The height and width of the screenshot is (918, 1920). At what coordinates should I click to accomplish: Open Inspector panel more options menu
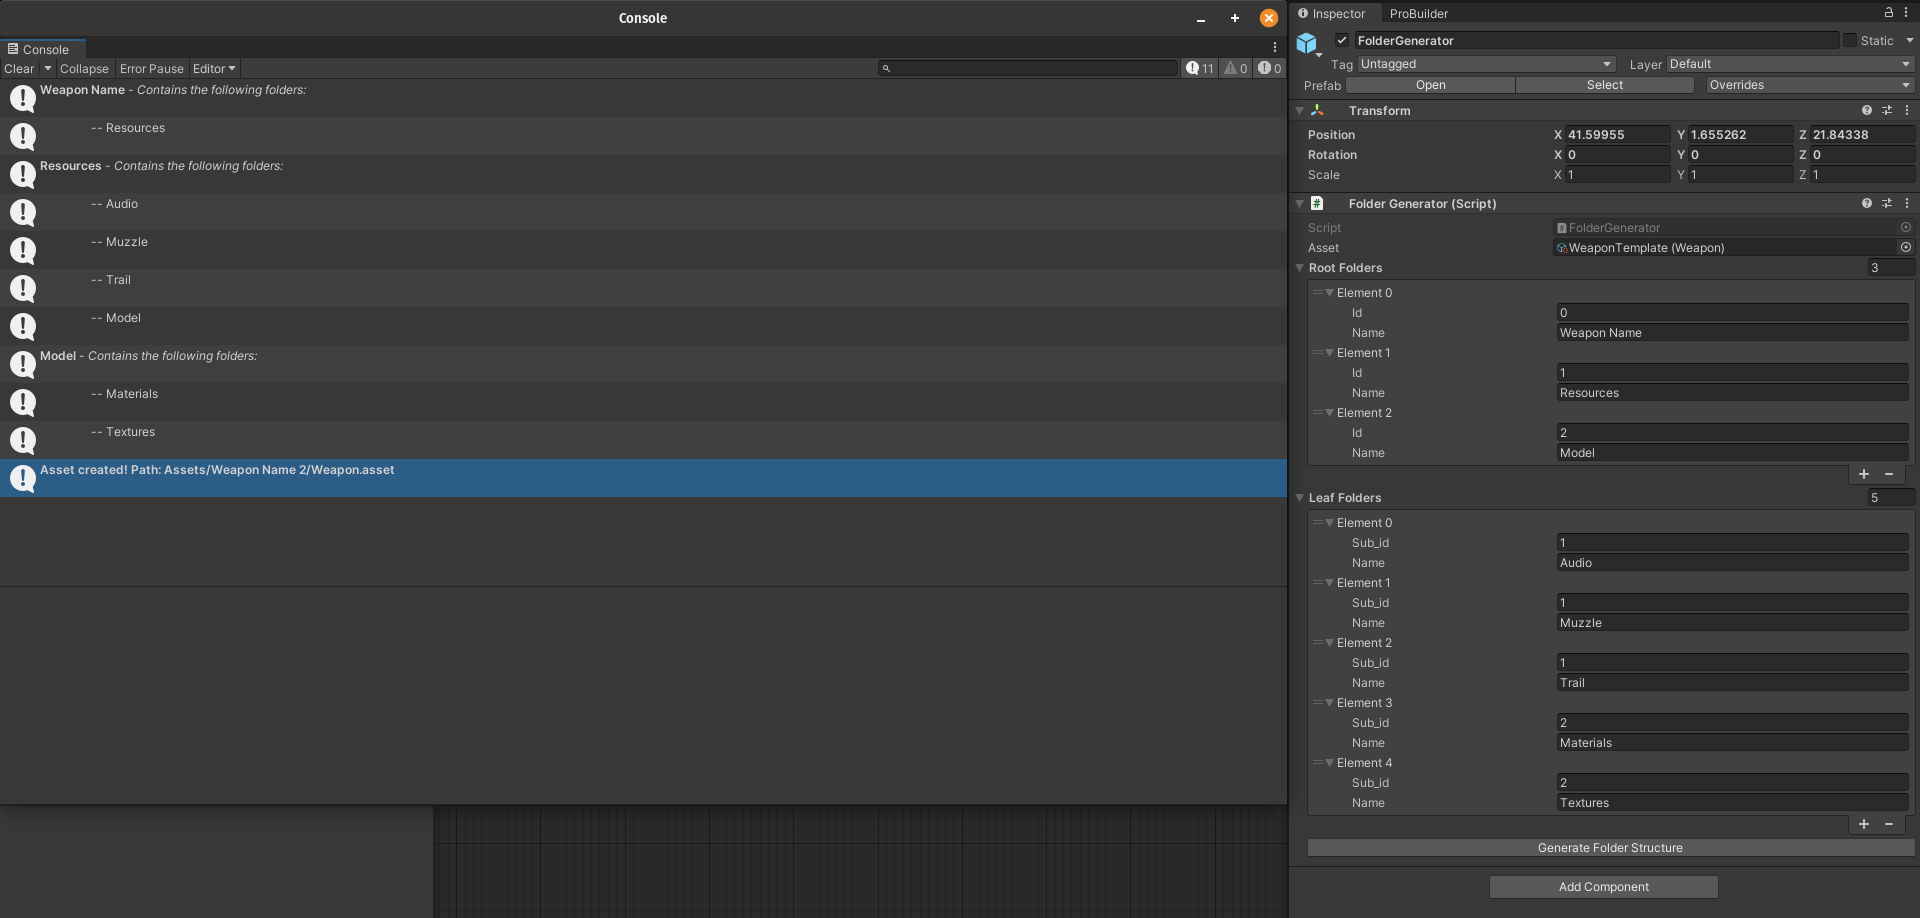click(x=1906, y=13)
